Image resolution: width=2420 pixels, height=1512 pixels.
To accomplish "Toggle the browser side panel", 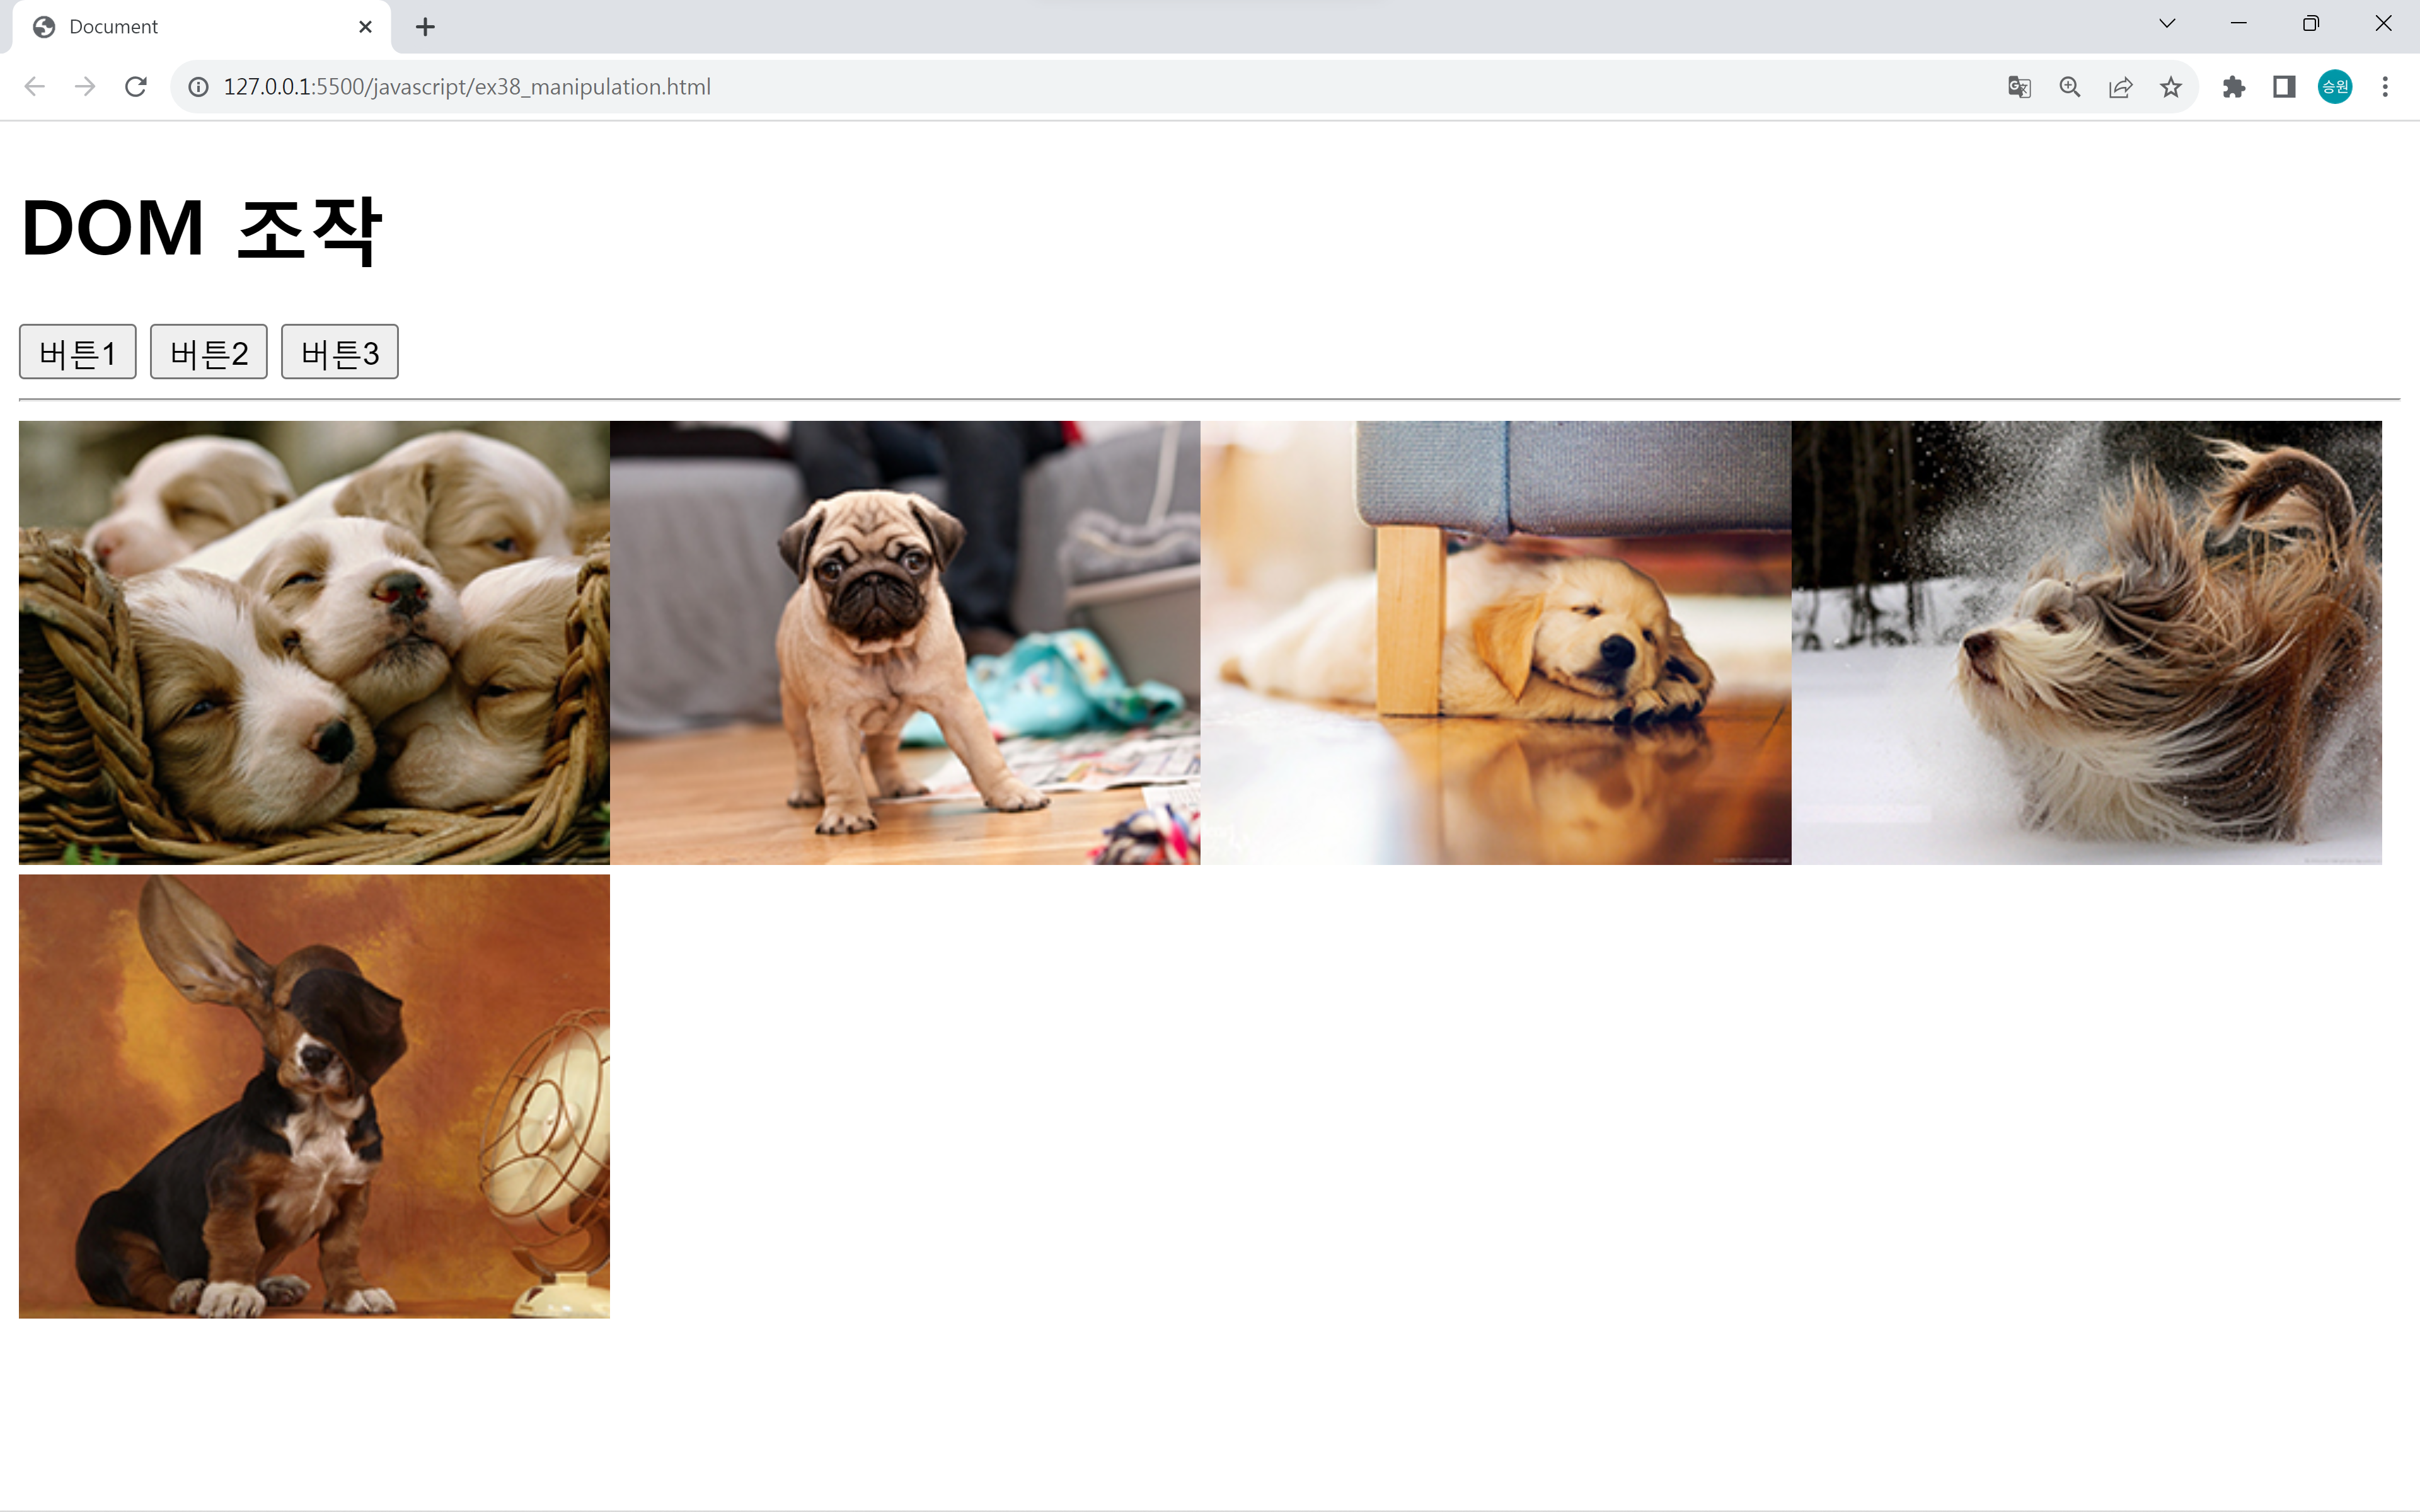I will (x=2284, y=87).
